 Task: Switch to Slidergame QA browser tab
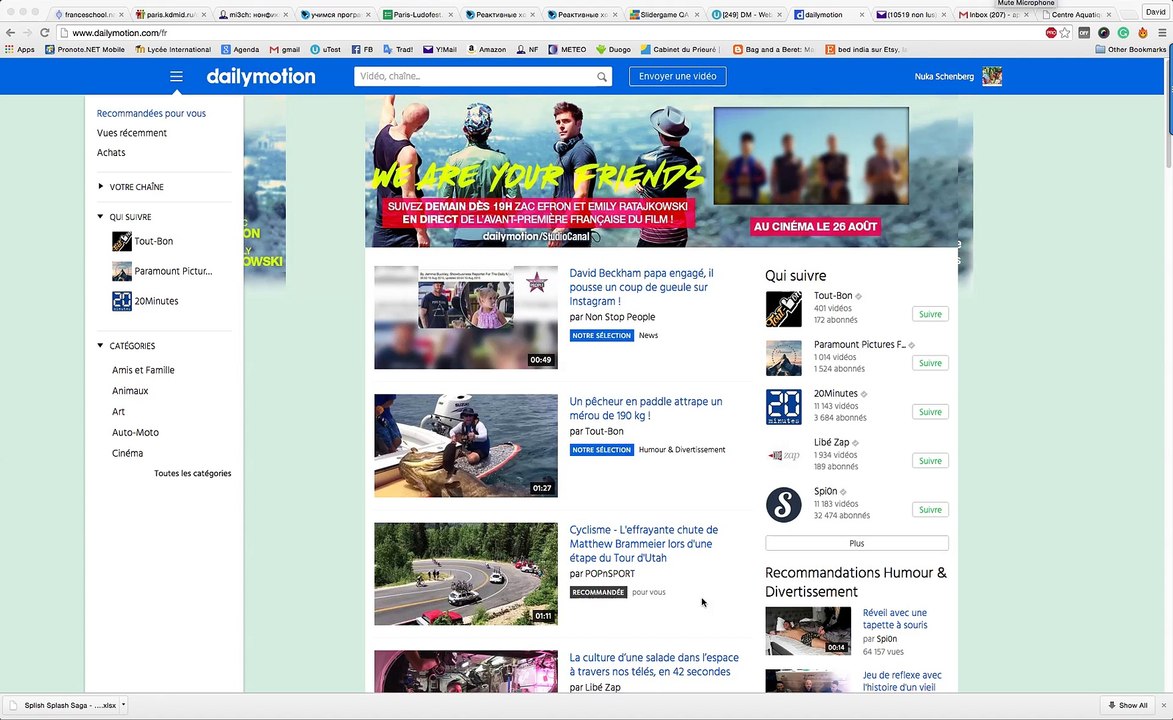coord(663,14)
